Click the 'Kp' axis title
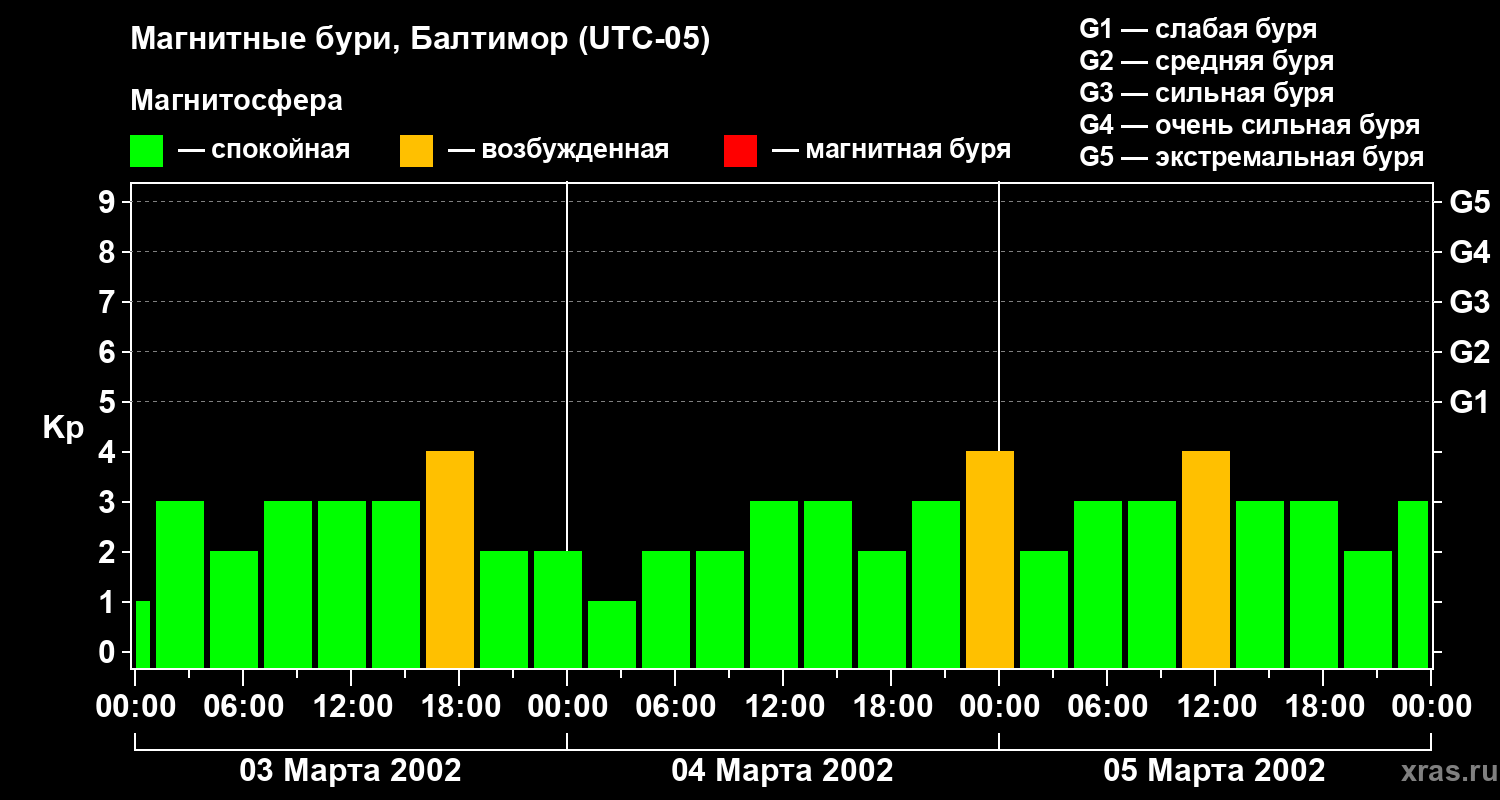1500x800 pixels. [63, 428]
